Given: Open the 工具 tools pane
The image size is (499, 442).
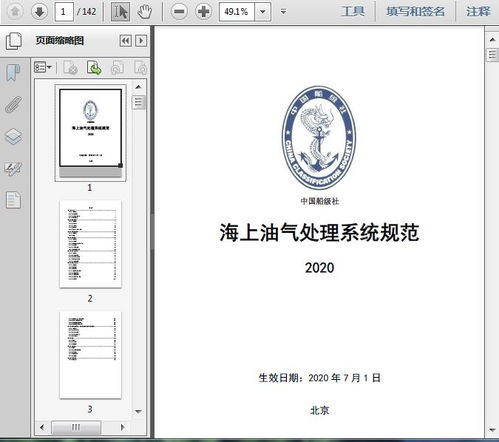Looking at the screenshot, I should (x=353, y=12).
